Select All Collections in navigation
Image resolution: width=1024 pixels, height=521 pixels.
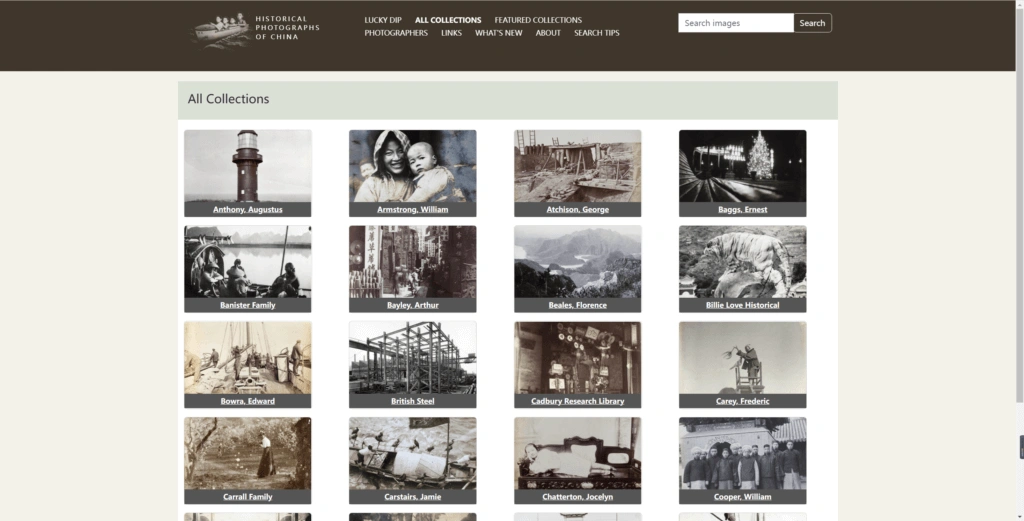[448, 20]
